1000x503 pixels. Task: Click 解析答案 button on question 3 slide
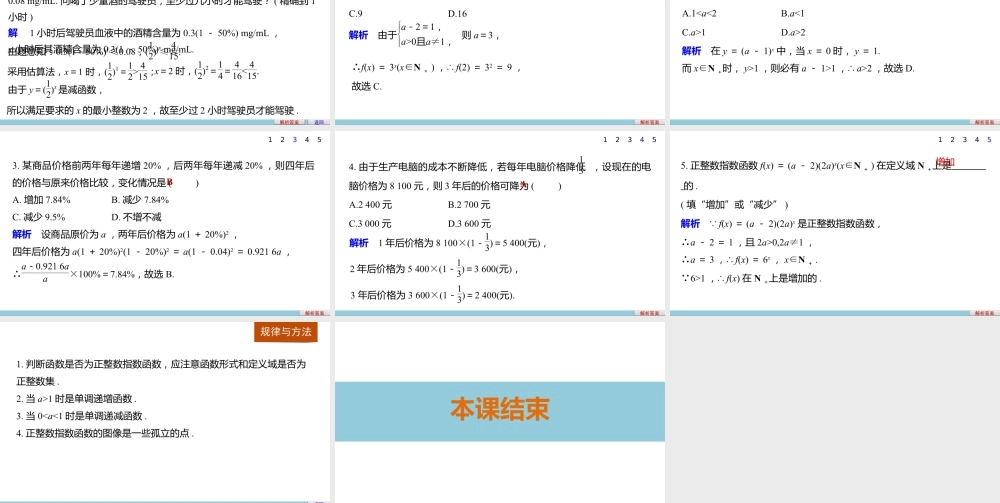tap(314, 313)
